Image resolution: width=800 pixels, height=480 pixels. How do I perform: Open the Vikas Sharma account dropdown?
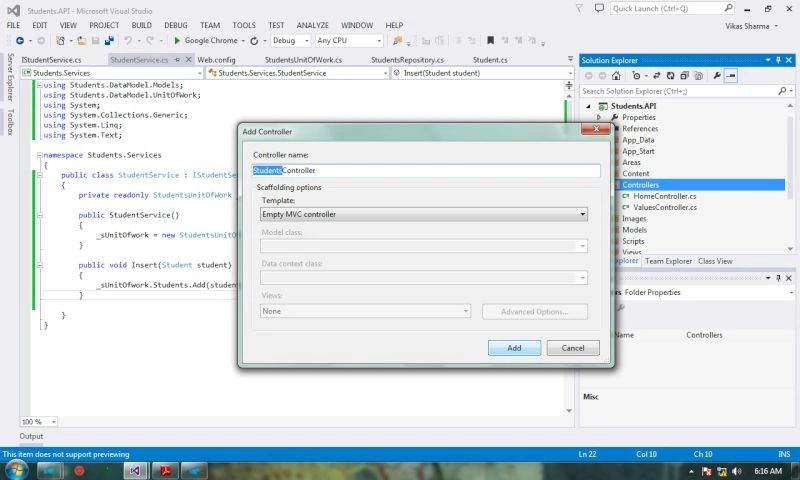point(752,26)
